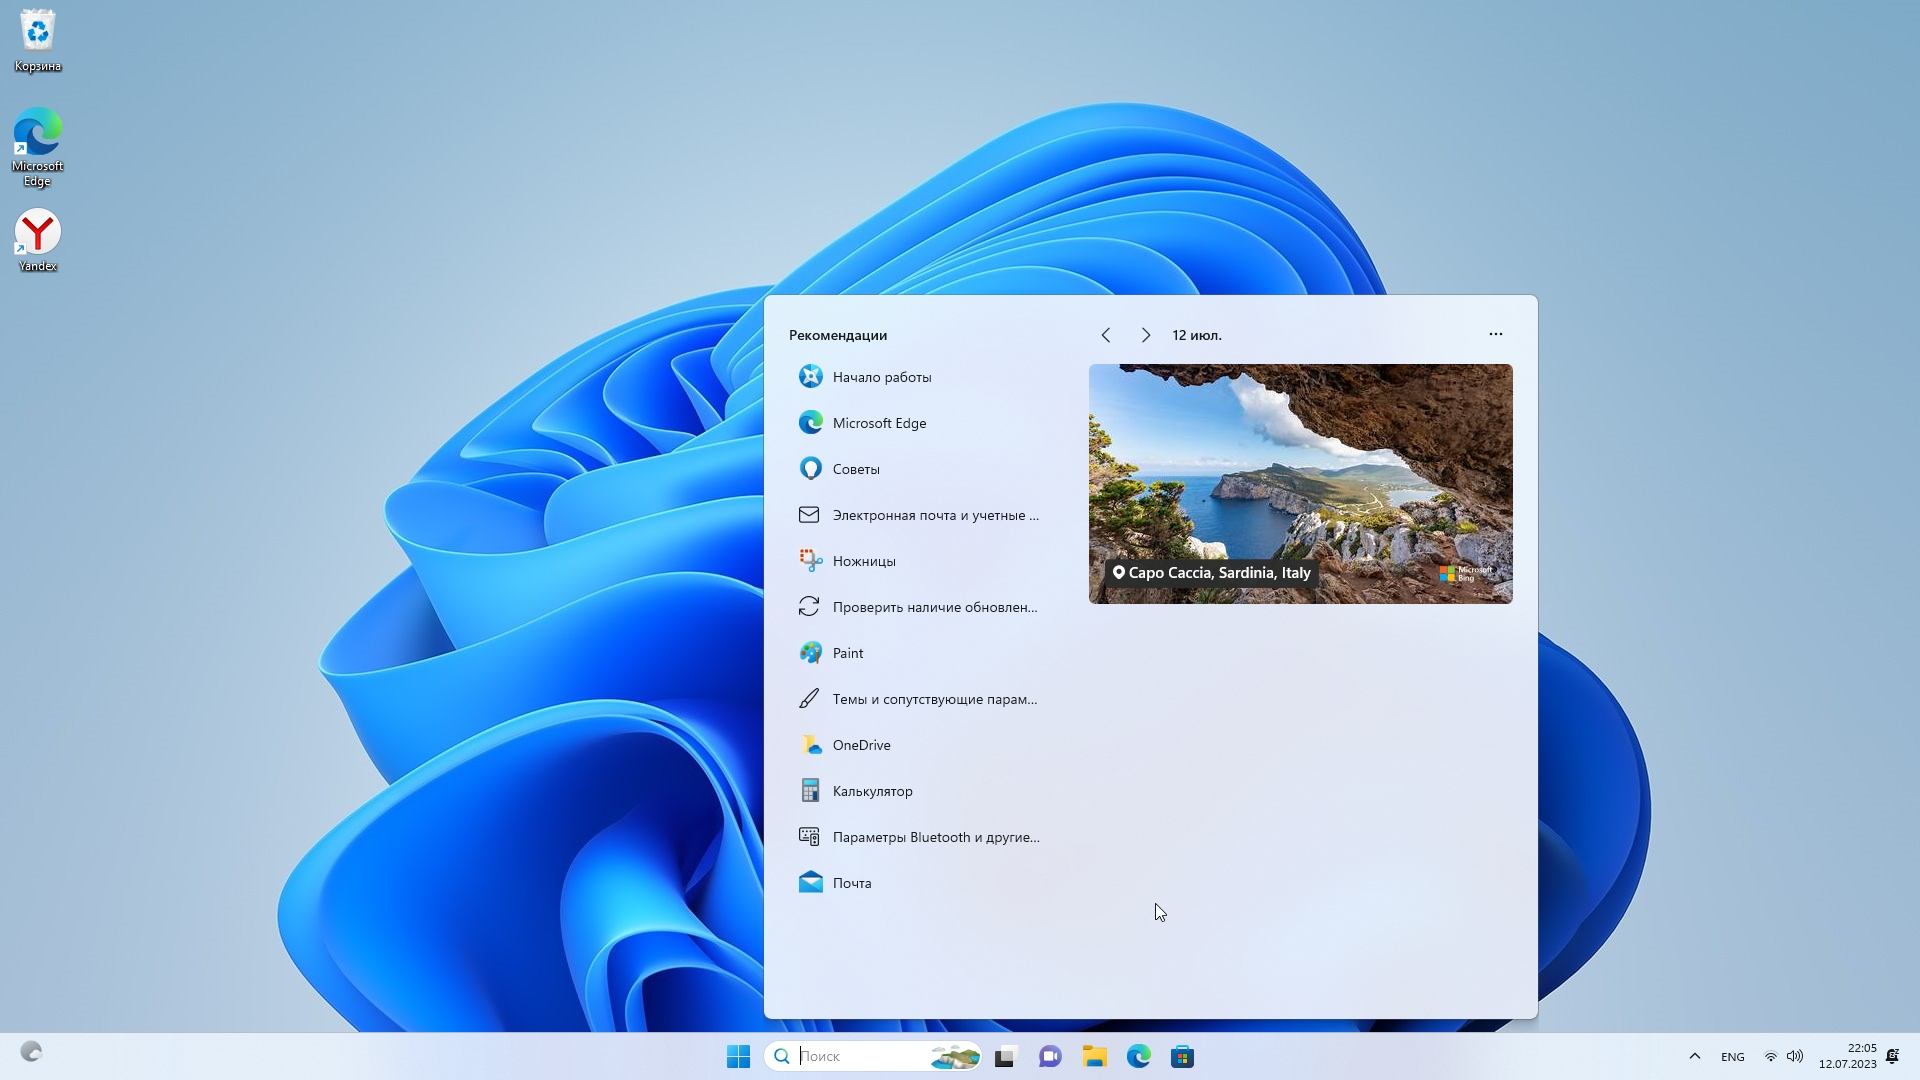Open the Chat (Teams) taskbar icon

coord(1049,1057)
